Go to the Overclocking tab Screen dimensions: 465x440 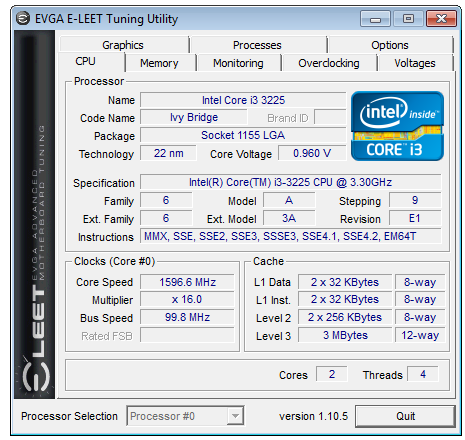[329, 63]
